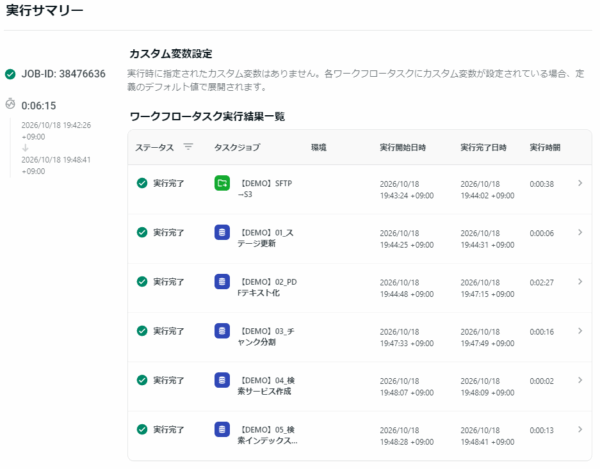Click execution time 0:00:38
Image resolution: width=600 pixels, height=469 pixels.
pyautogui.click(x=541, y=184)
